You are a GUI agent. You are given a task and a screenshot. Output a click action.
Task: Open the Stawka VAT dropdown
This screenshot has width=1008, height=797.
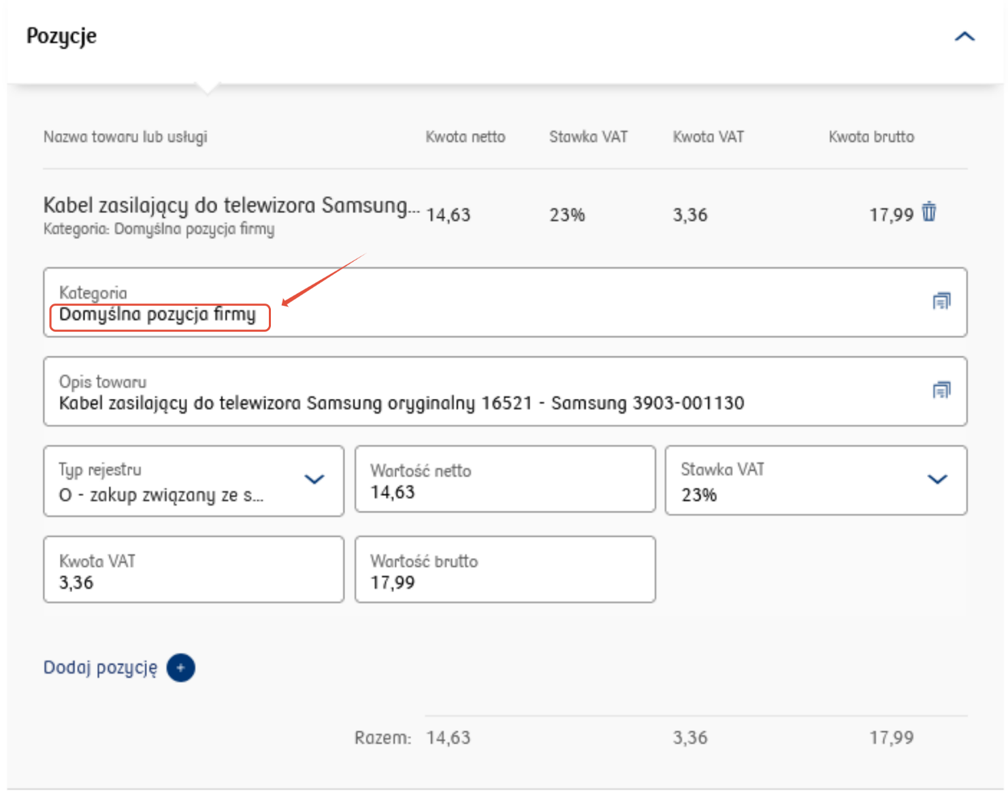tap(816, 481)
